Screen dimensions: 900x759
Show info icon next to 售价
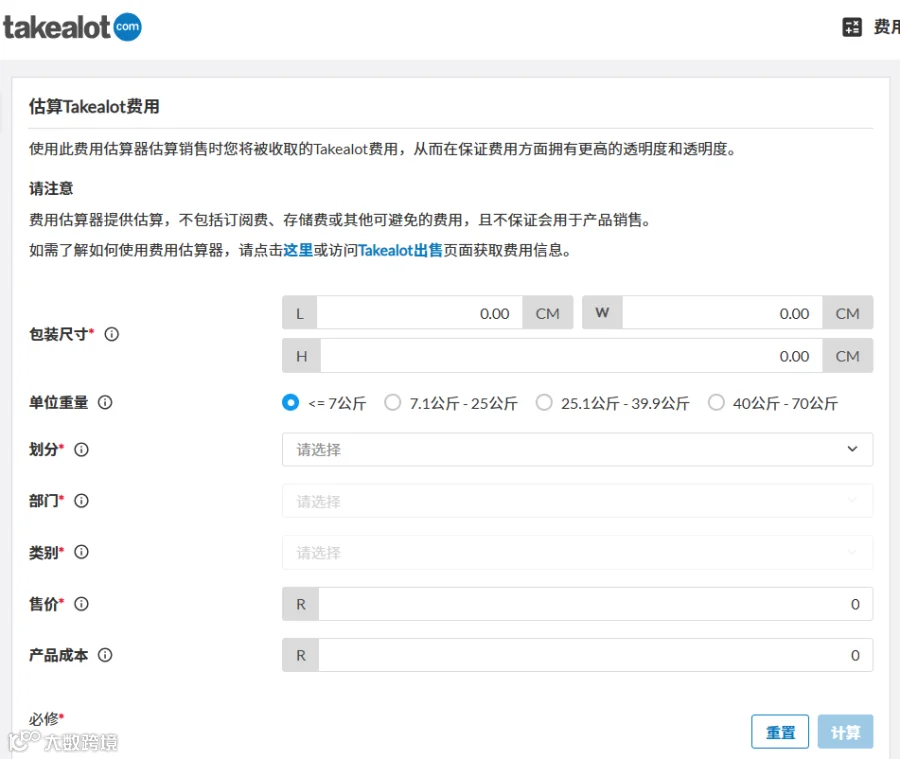coord(82,603)
